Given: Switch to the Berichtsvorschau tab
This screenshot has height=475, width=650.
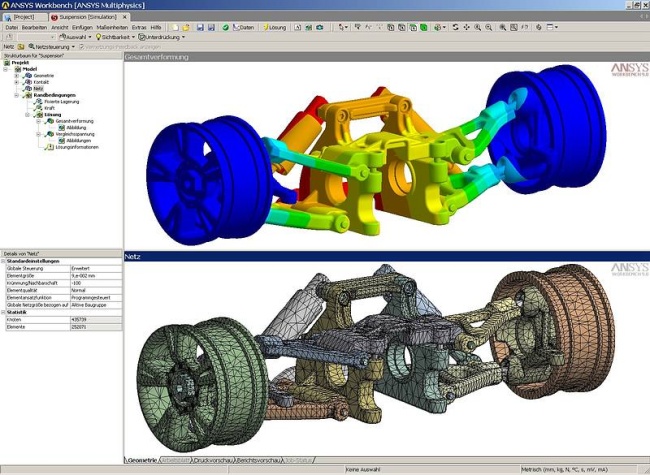Looking at the screenshot, I should click(258, 460).
